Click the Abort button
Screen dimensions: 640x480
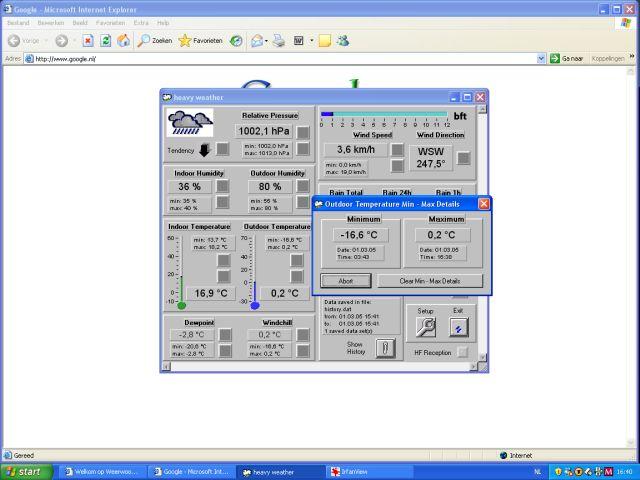coord(344,281)
